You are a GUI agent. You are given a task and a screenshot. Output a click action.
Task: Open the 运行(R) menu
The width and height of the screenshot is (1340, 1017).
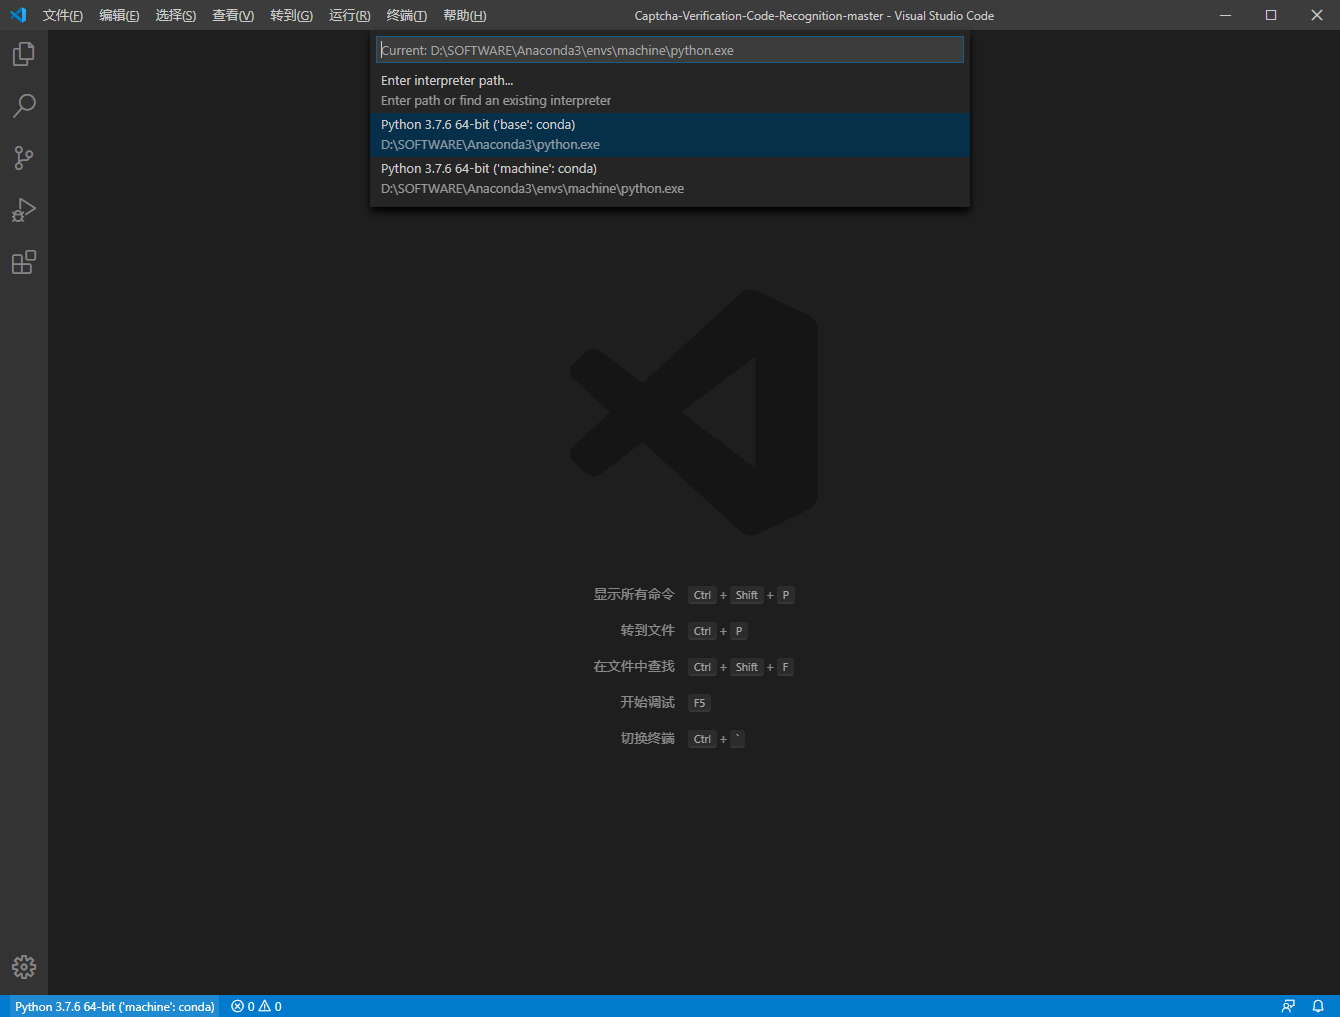pyautogui.click(x=348, y=15)
